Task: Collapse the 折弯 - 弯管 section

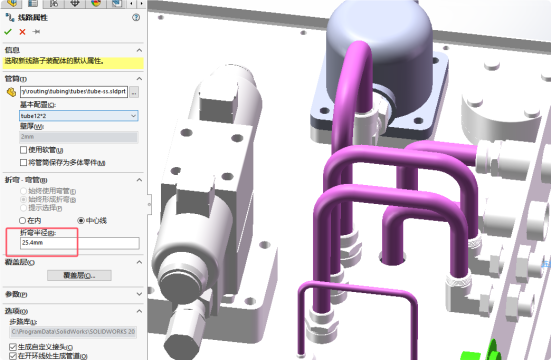Action: 140,180
